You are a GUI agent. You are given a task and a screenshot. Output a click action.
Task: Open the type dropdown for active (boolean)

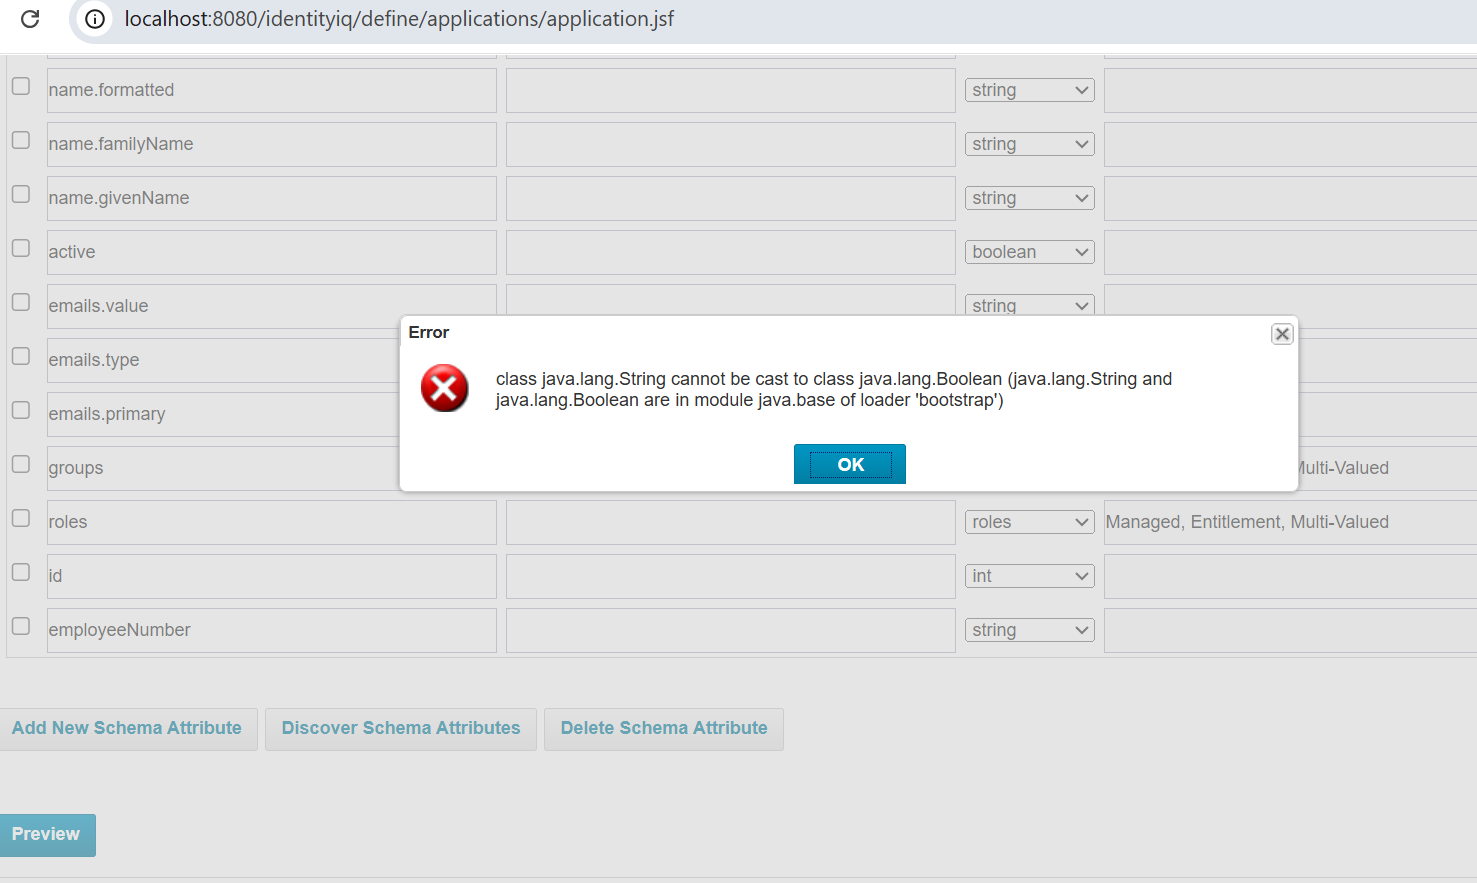tap(1030, 252)
